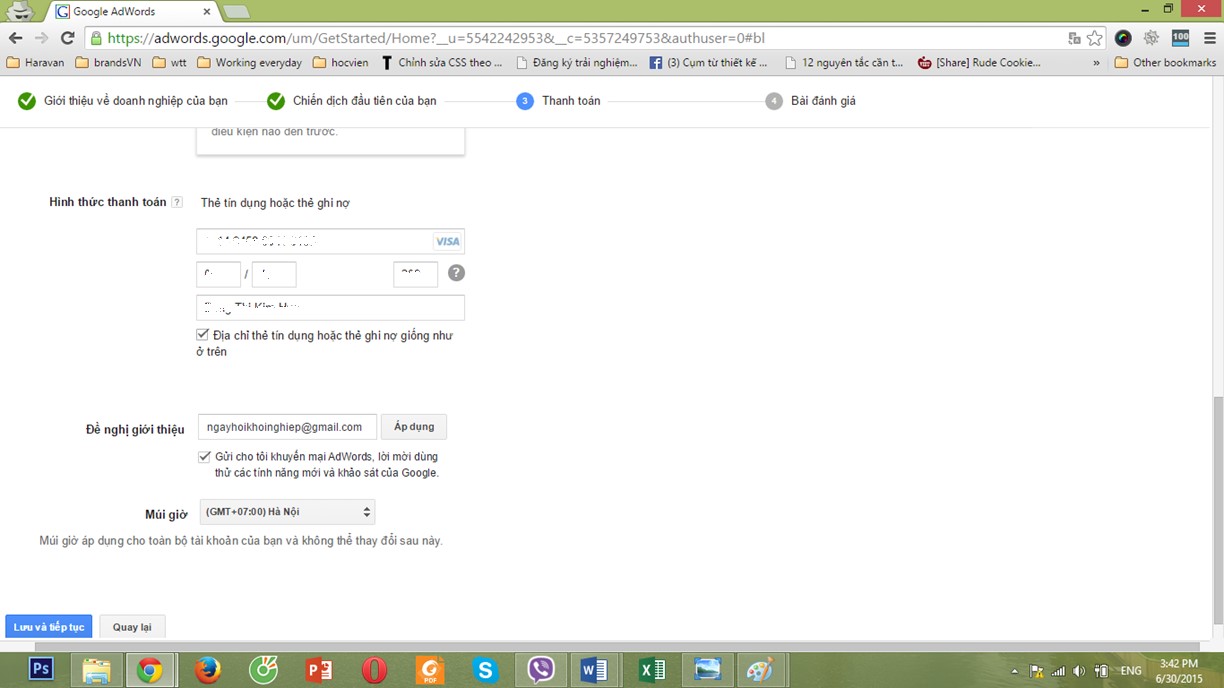The image size is (1224, 688).
Task: Reload the page with the refresh icon
Action: pyautogui.click(x=68, y=38)
